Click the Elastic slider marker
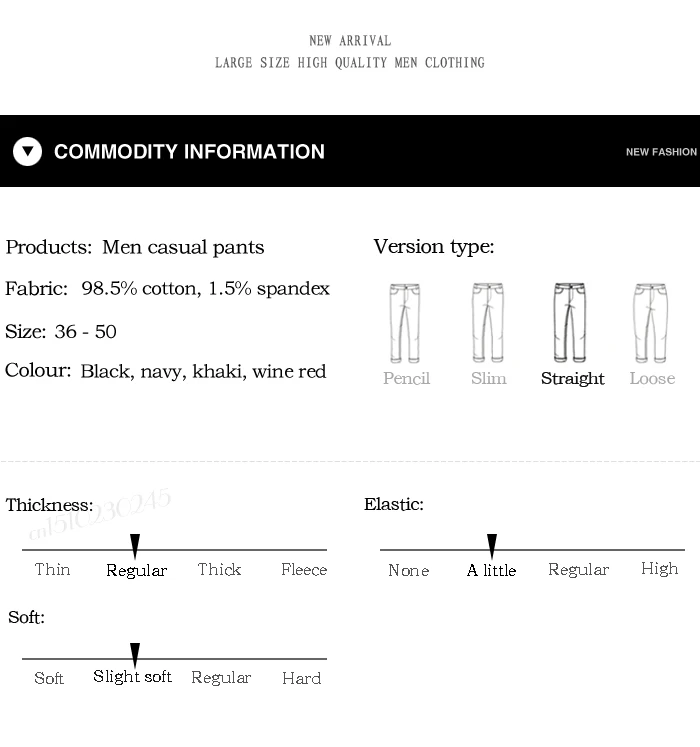 pos(492,546)
